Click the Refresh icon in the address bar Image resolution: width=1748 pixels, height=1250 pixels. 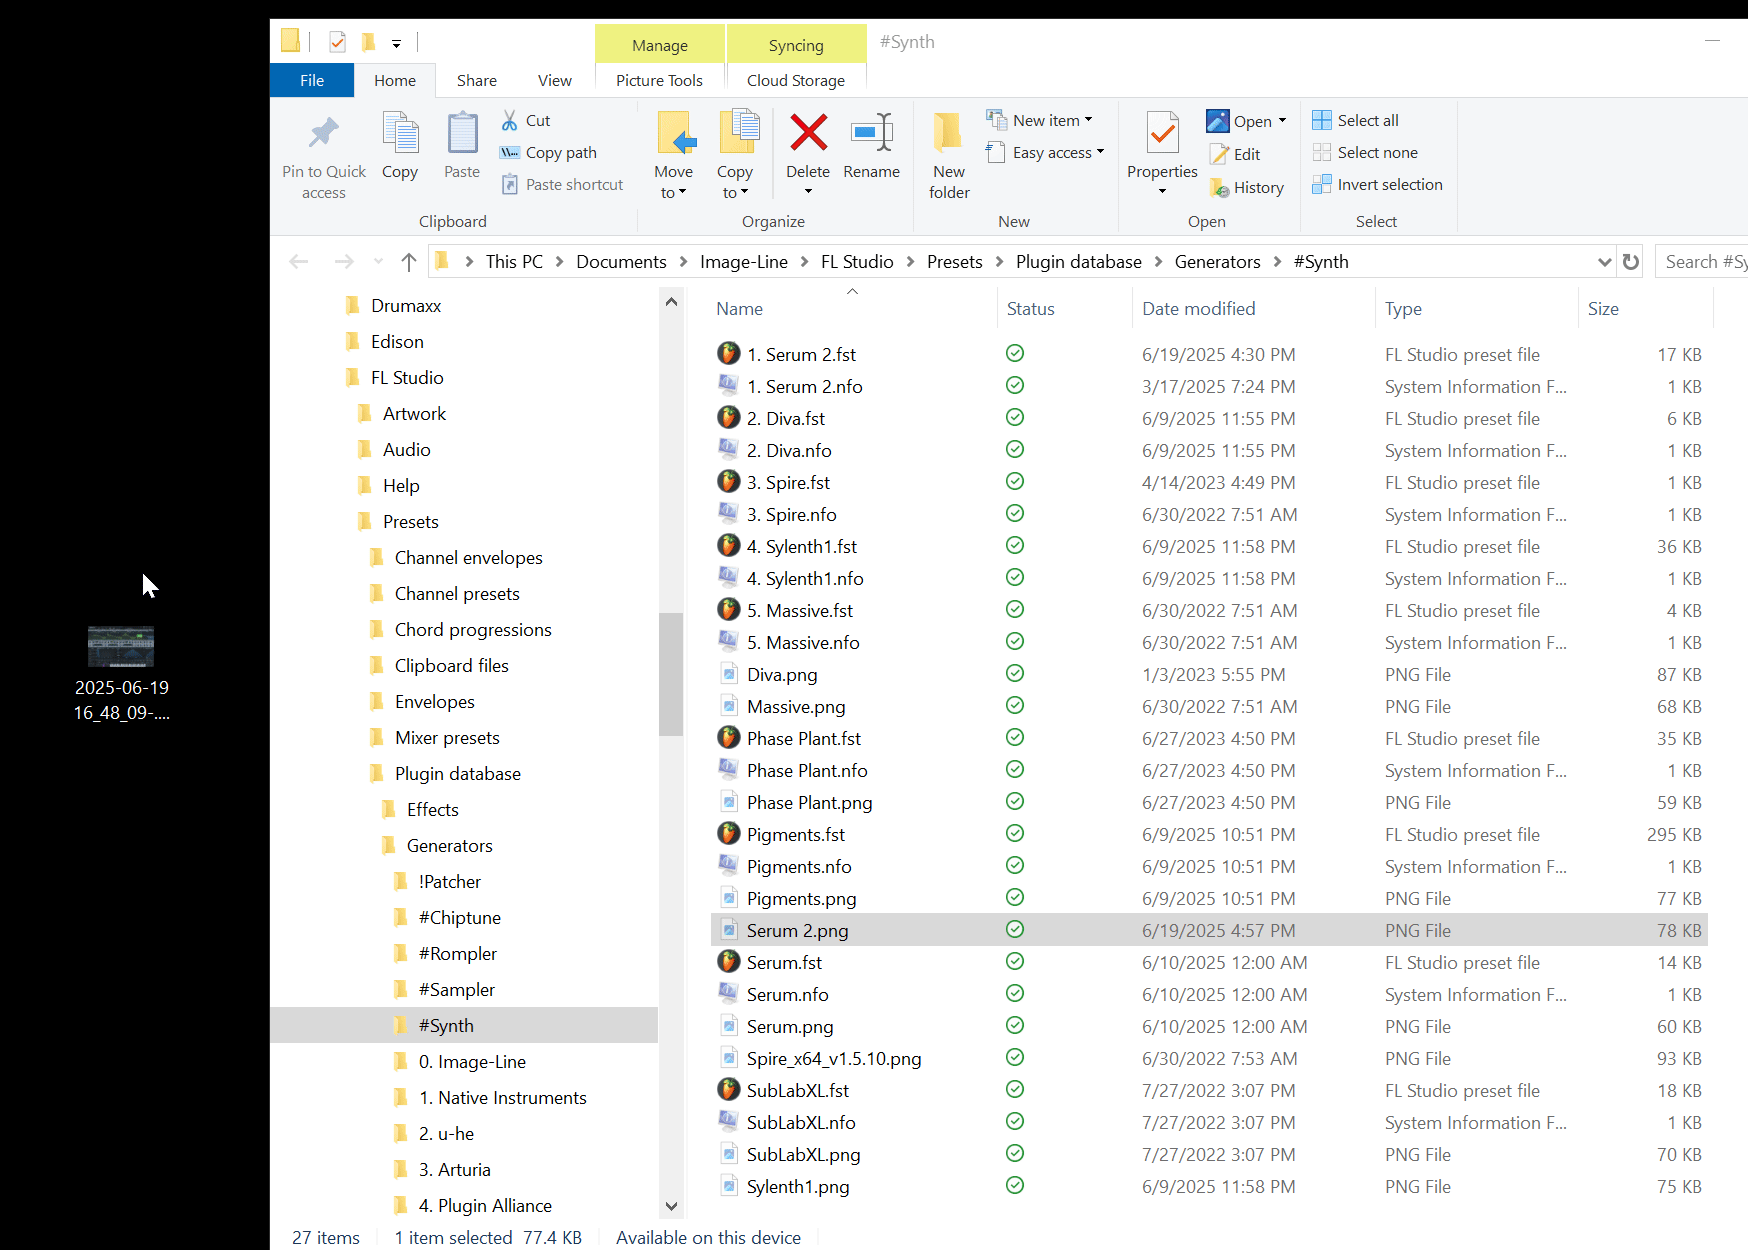(1630, 261)
